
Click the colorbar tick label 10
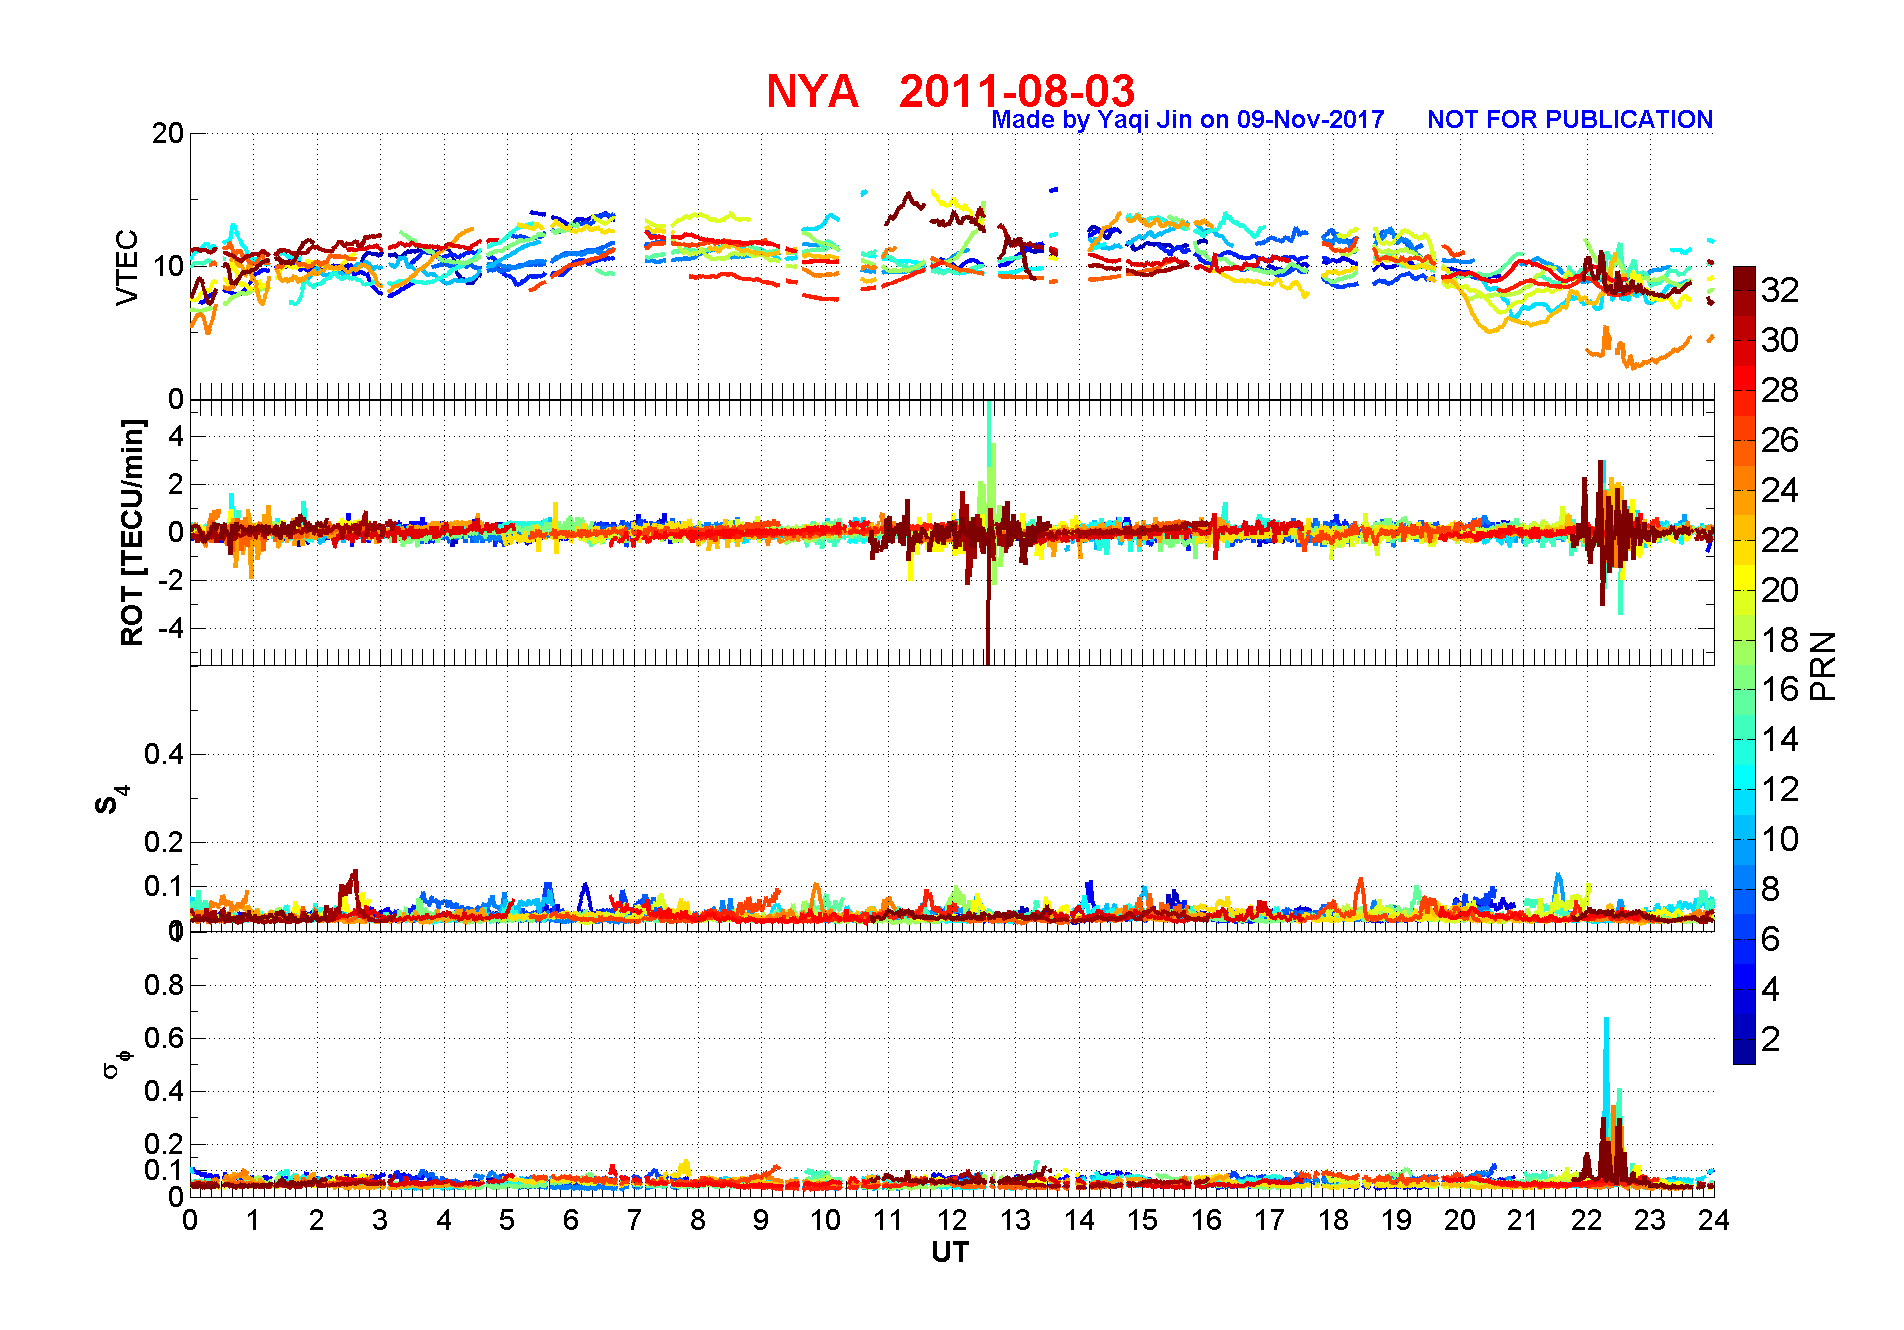click(1780, 839)
